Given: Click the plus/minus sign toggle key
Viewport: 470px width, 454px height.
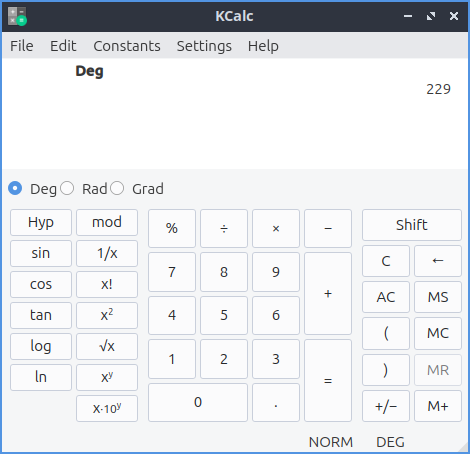Looking at the screenshot, I should pos(386,406).
